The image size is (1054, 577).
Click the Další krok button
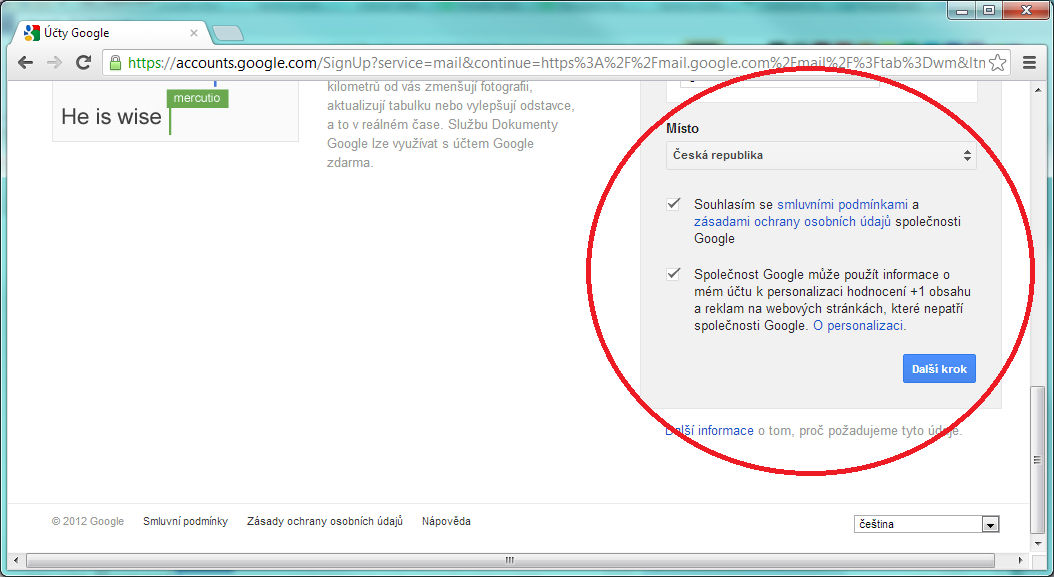[x=939, y=369]
